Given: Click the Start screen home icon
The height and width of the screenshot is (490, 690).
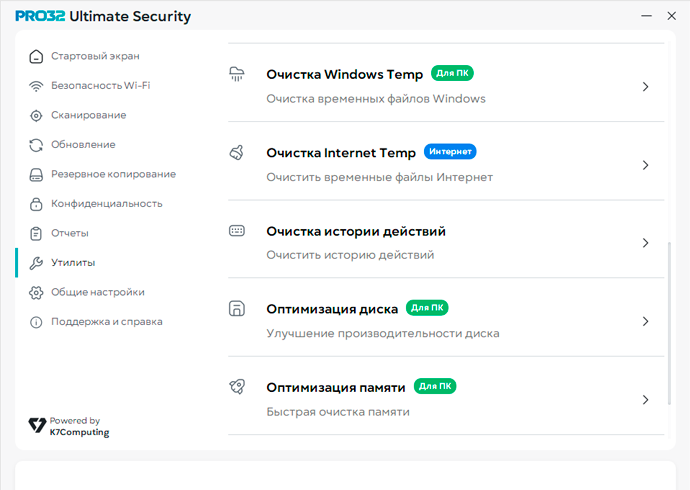Looking at the screenshot, I should point(36,56).
